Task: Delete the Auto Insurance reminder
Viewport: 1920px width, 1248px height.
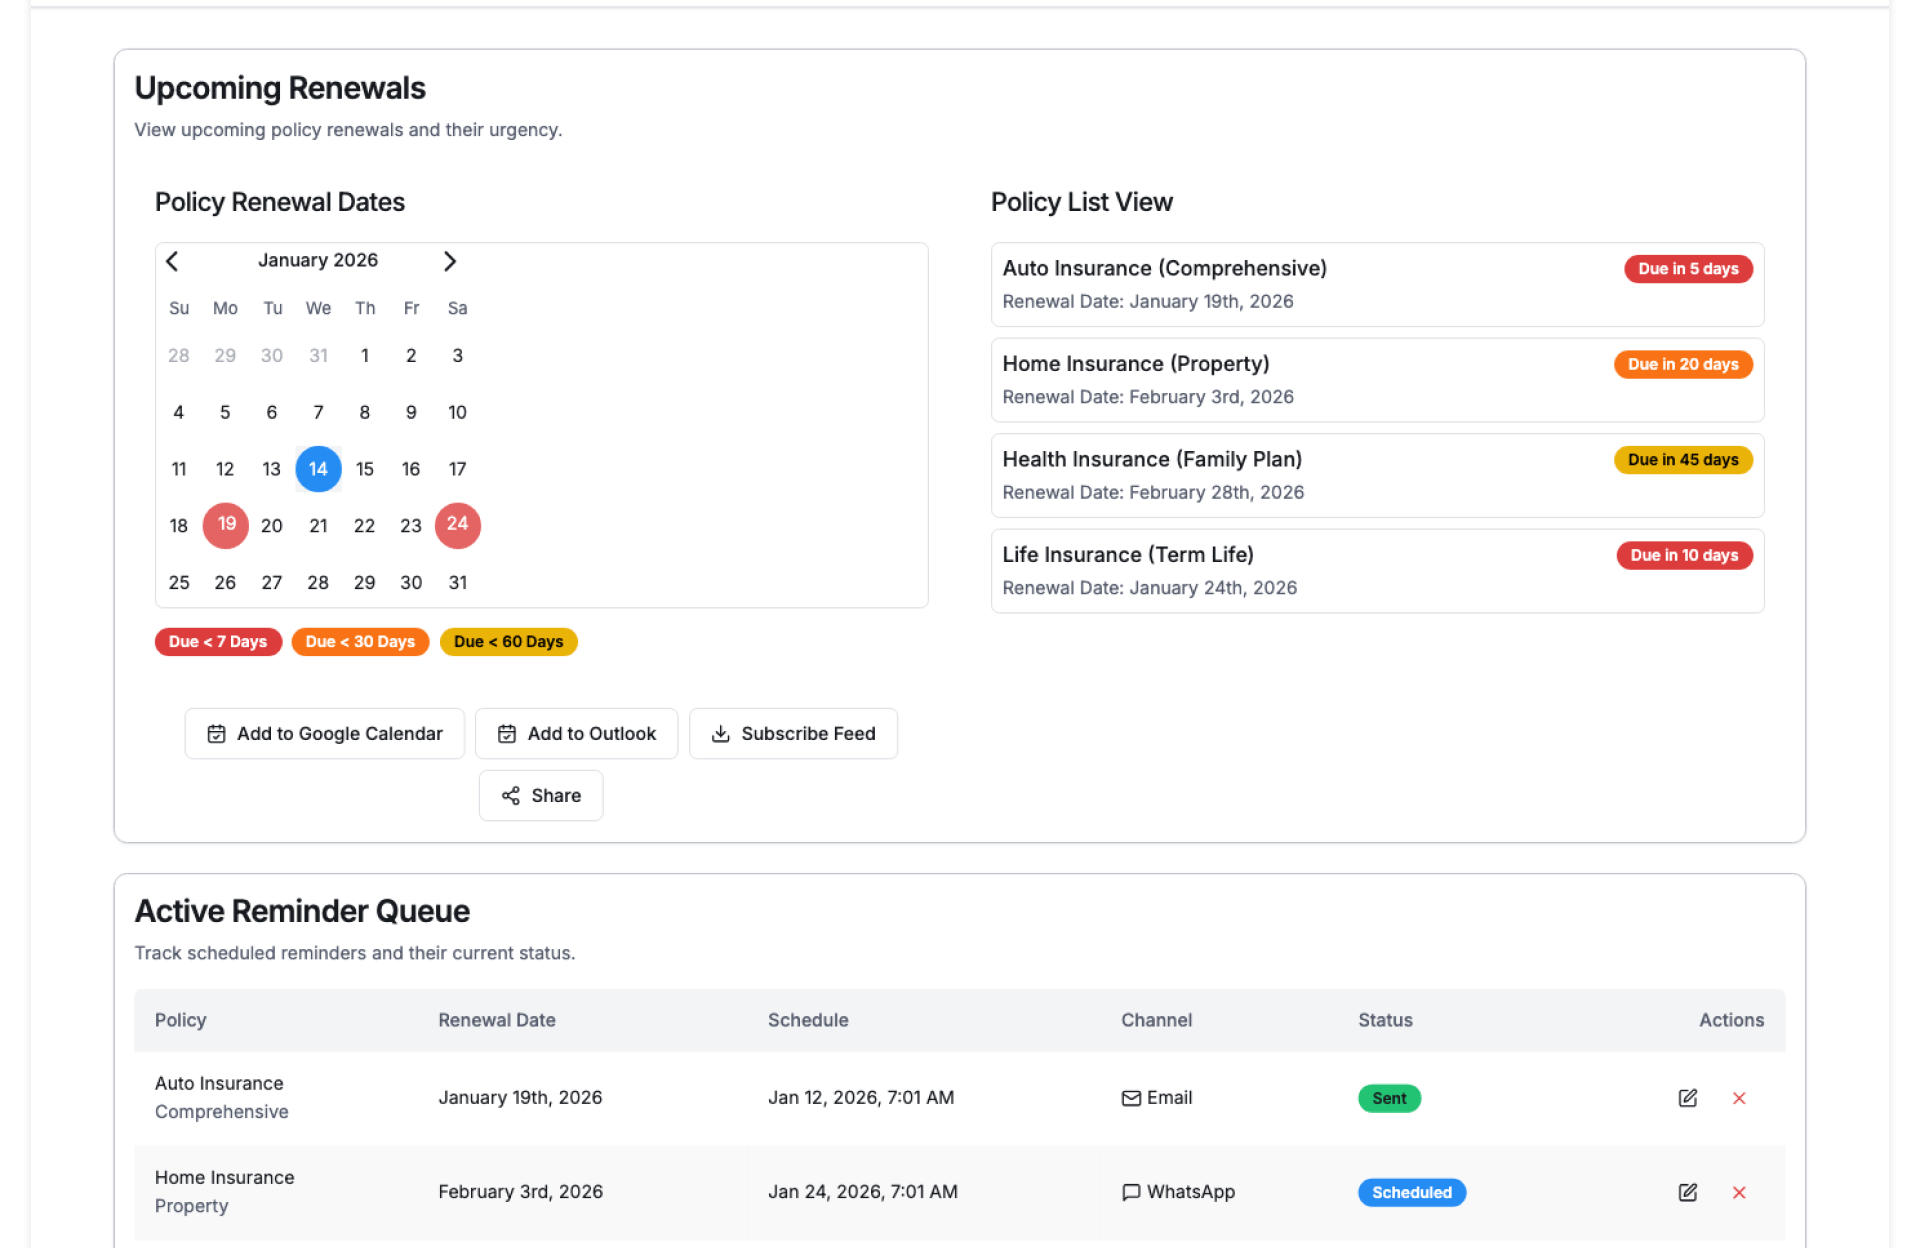Action: point(1739,1098)
